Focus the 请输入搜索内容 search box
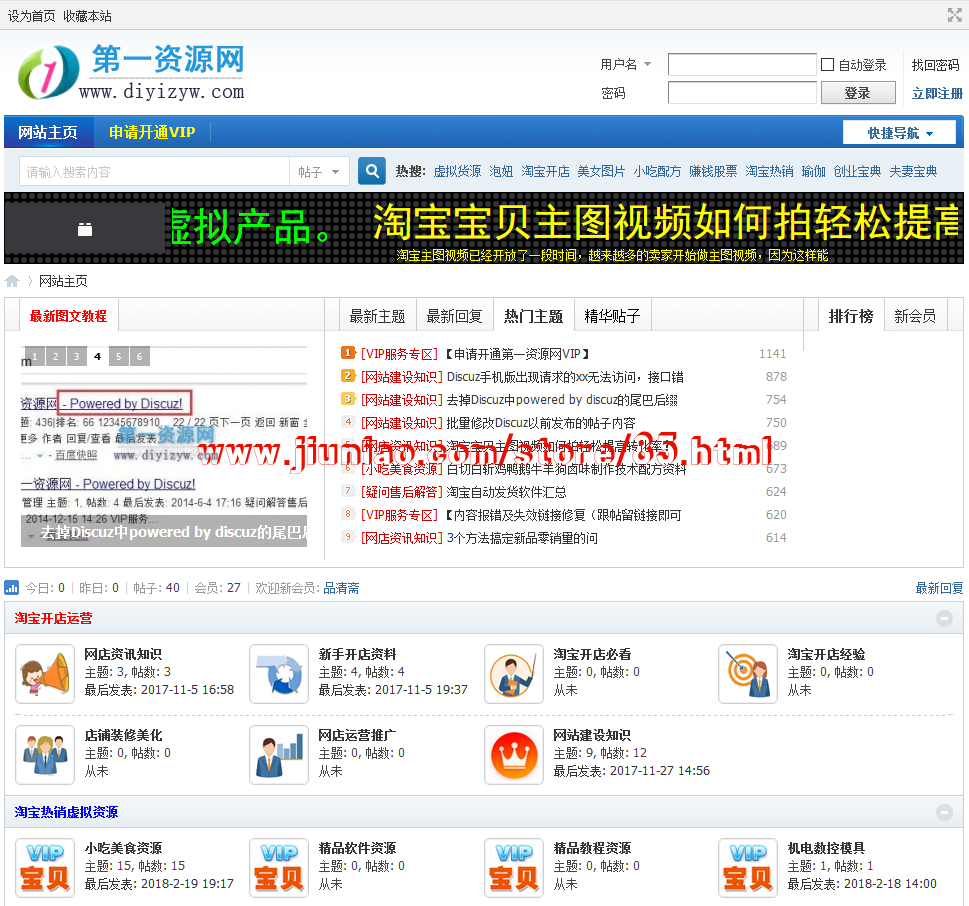969x906 pixels. pos(154,172)
